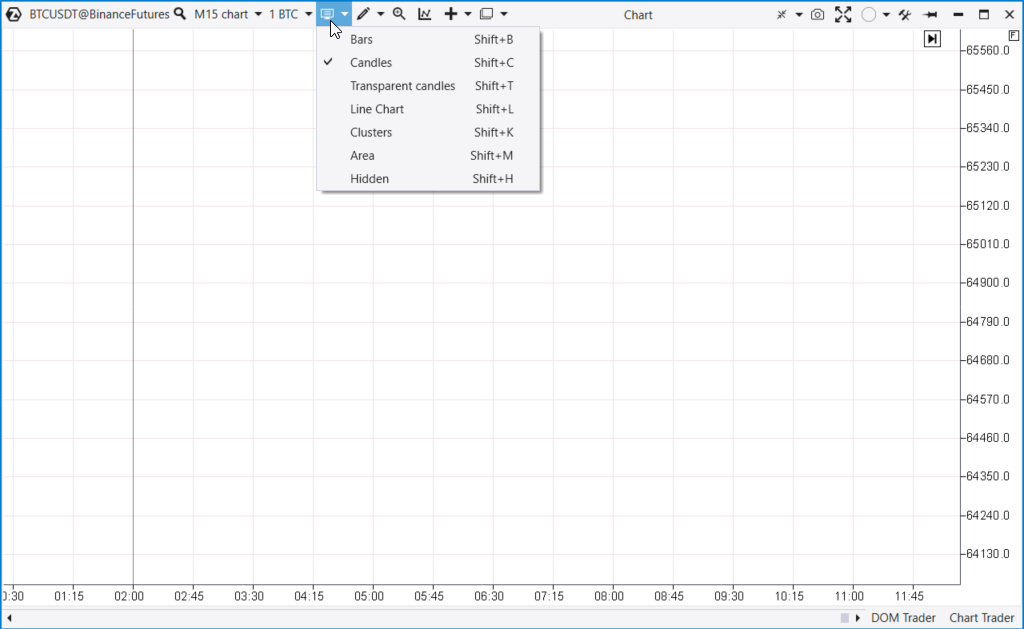Open the DOM Trader panel
Viewport: 1024px width, 629px height.
(x=903, y=618)
